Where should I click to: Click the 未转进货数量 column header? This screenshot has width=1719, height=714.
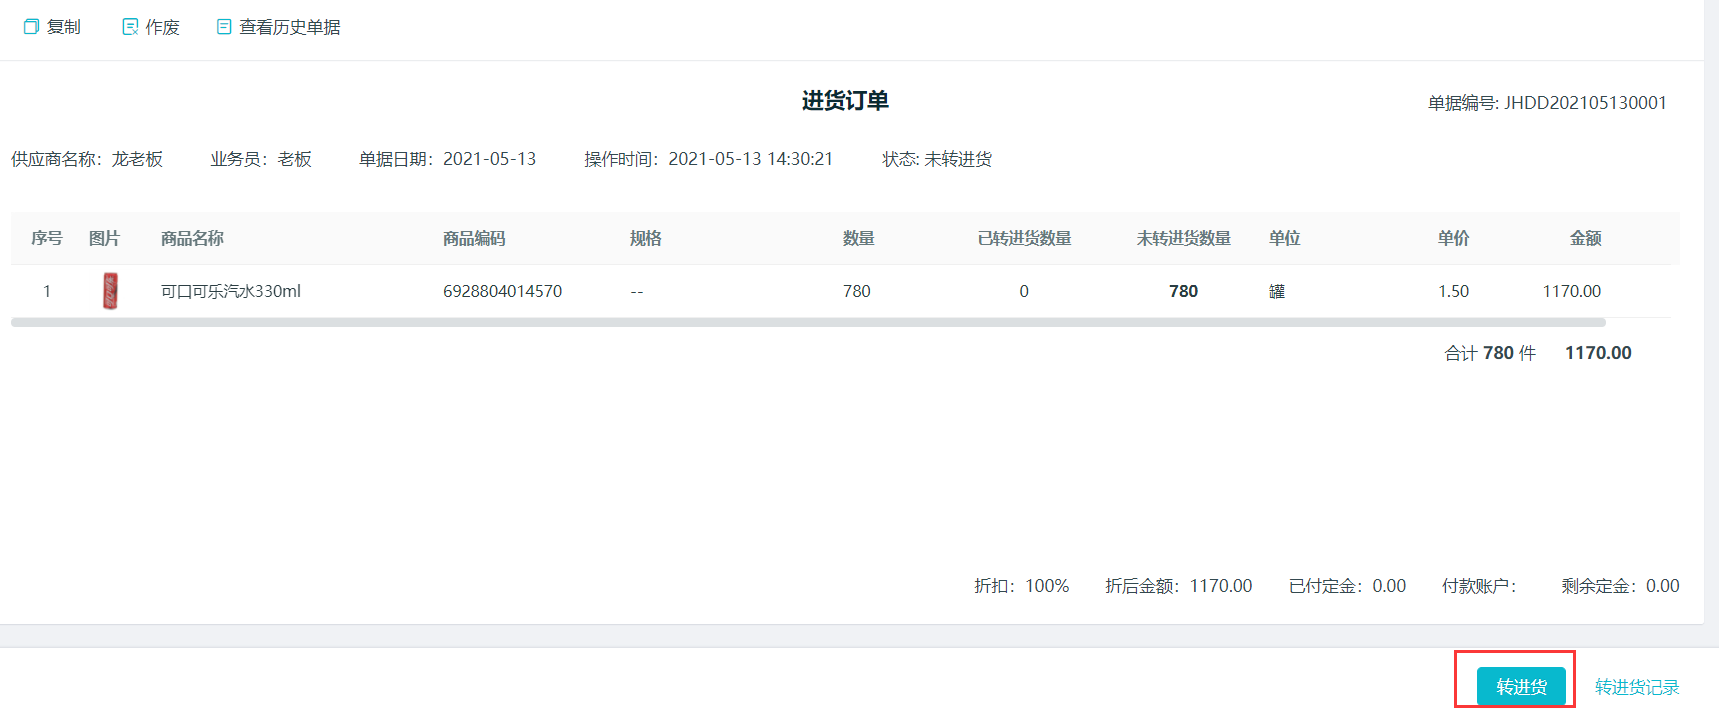[x=1183, y=238]
